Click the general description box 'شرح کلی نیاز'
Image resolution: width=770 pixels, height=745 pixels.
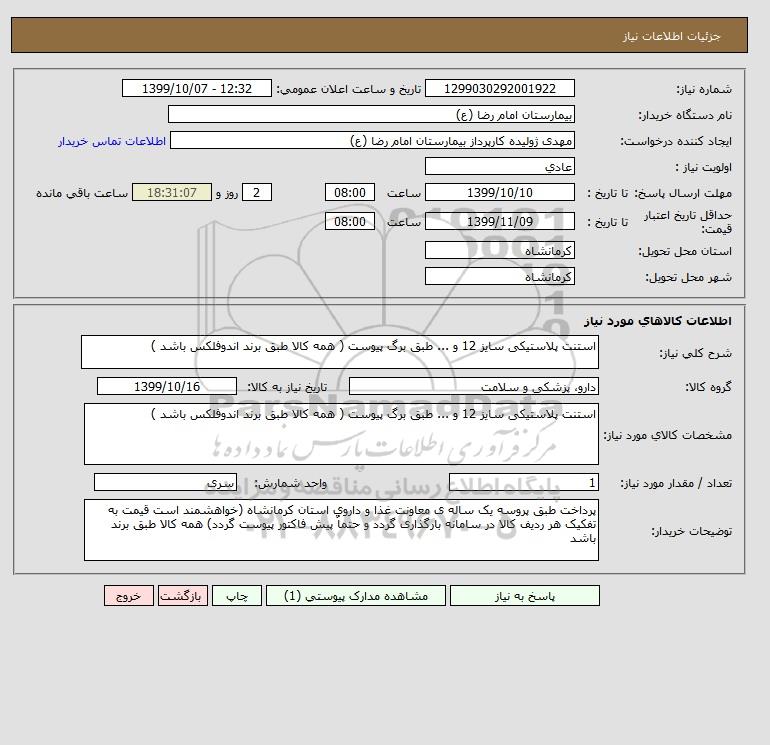[340, 352]
